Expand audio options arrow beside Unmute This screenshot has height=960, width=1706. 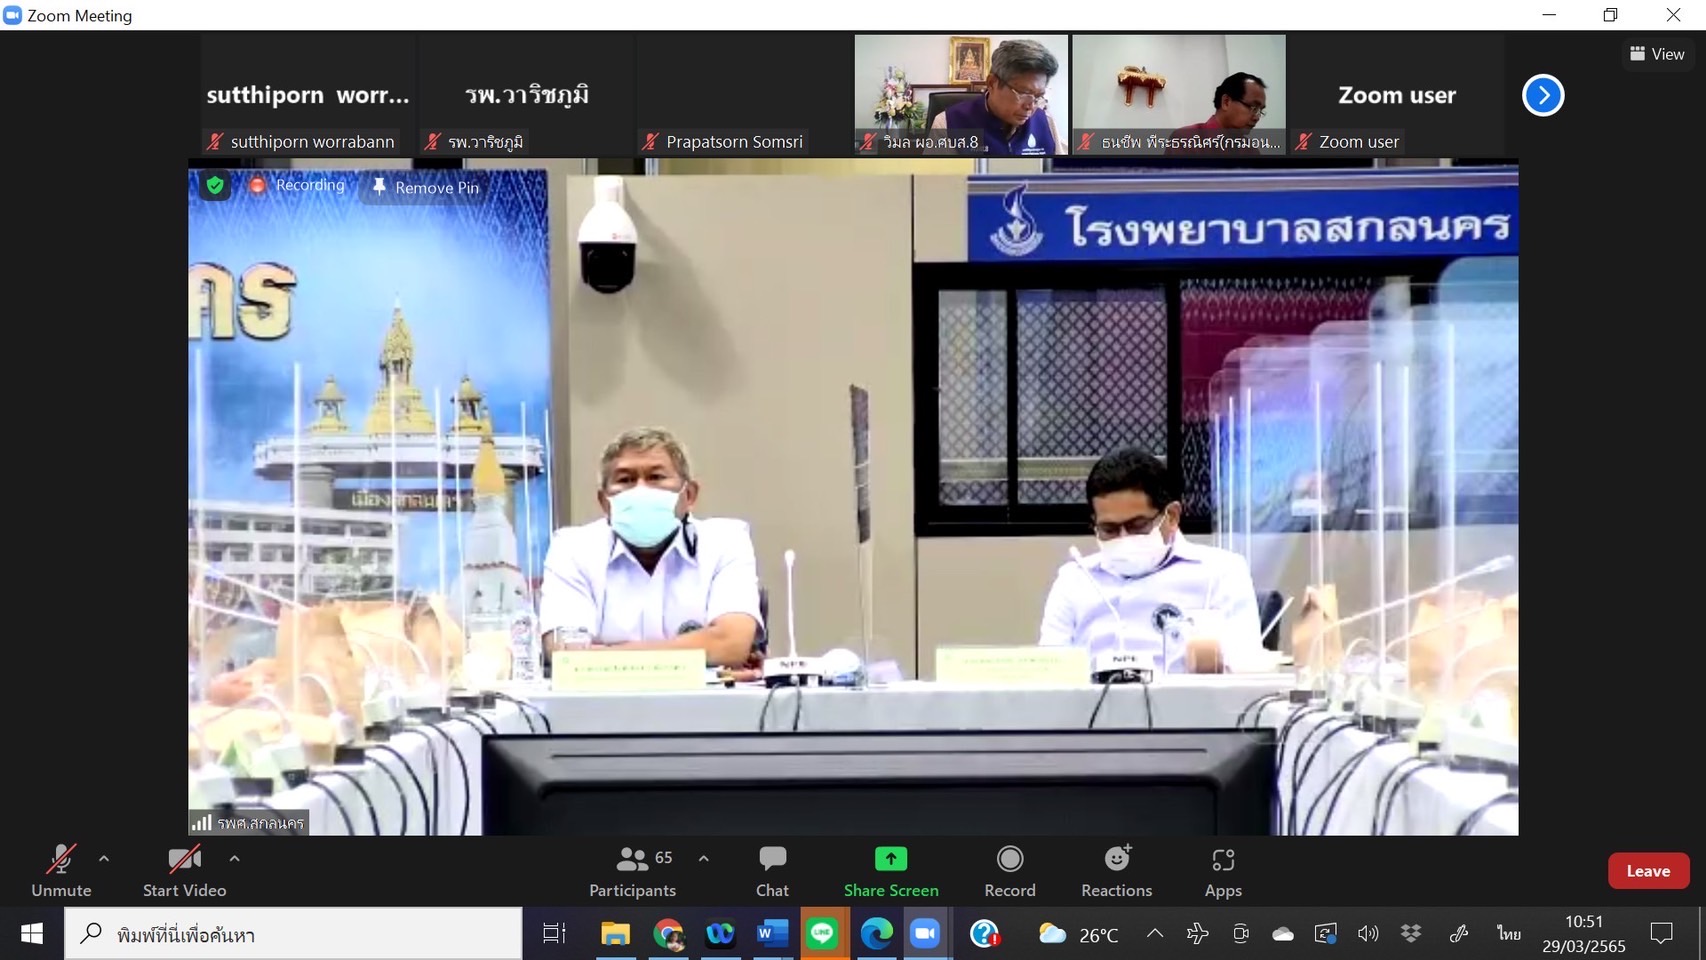(104, 858)
